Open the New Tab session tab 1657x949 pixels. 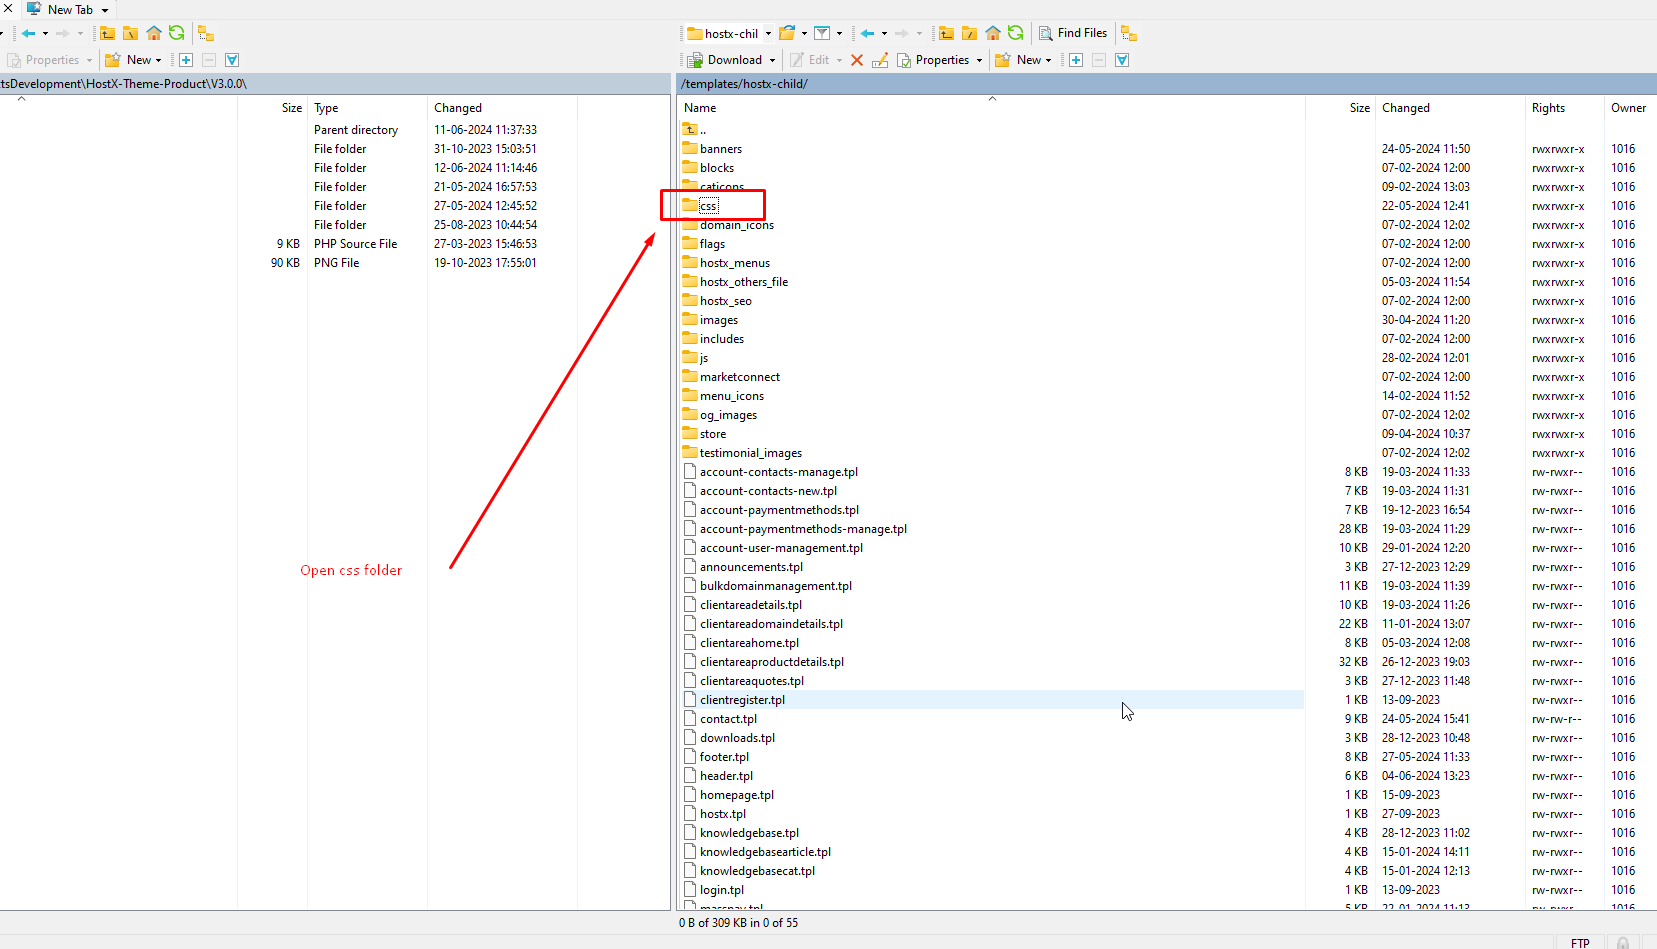pos(70,9)
